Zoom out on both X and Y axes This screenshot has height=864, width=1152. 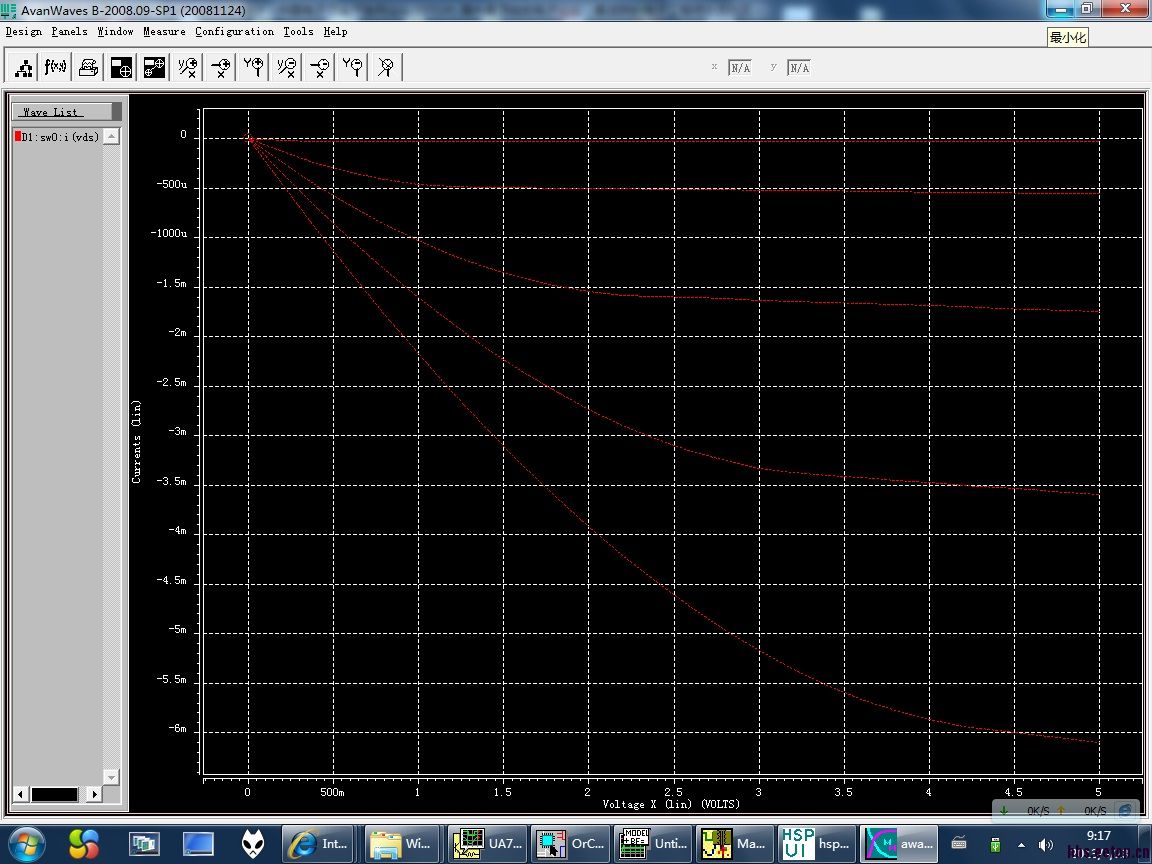pyautogui.click(x=287, y=68)
